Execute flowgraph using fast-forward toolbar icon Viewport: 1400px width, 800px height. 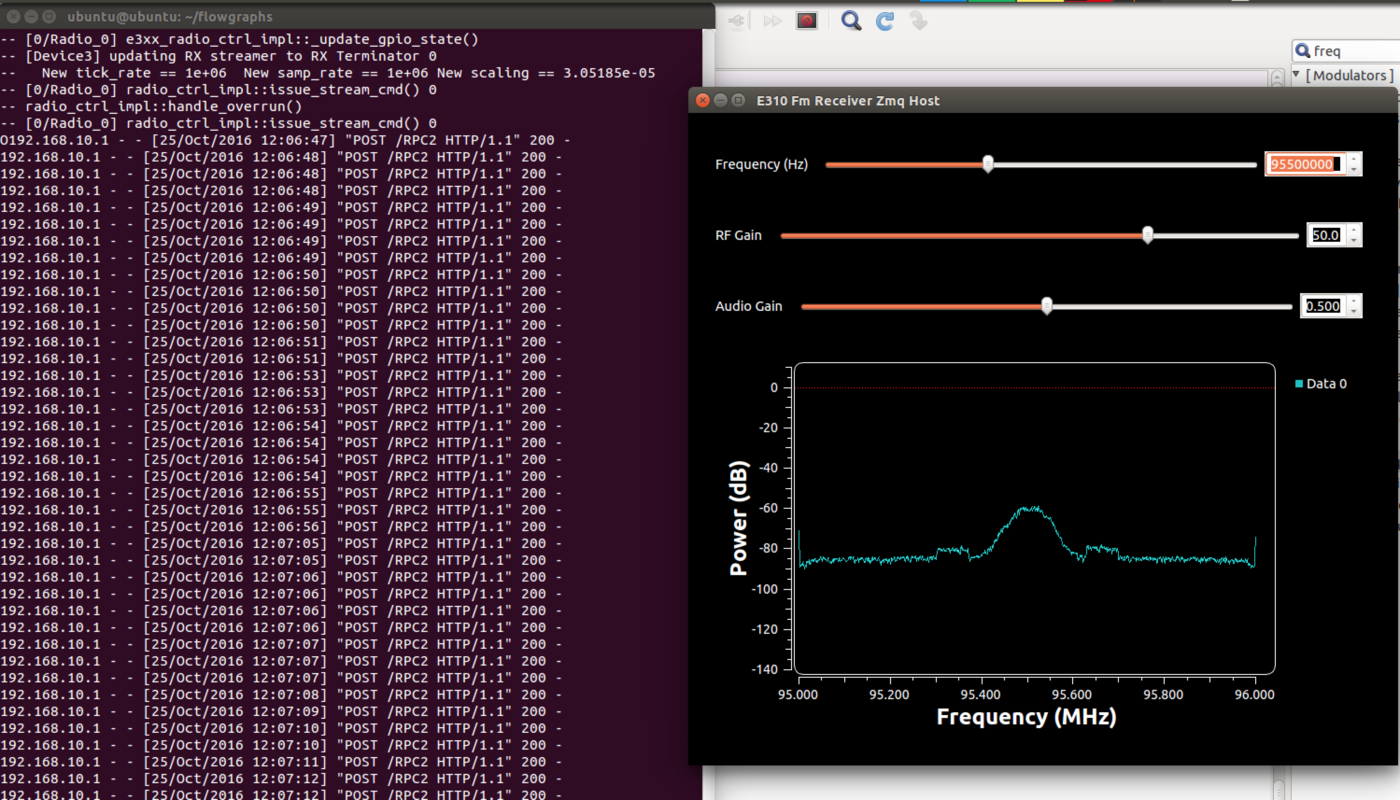(x=772, y=20)
